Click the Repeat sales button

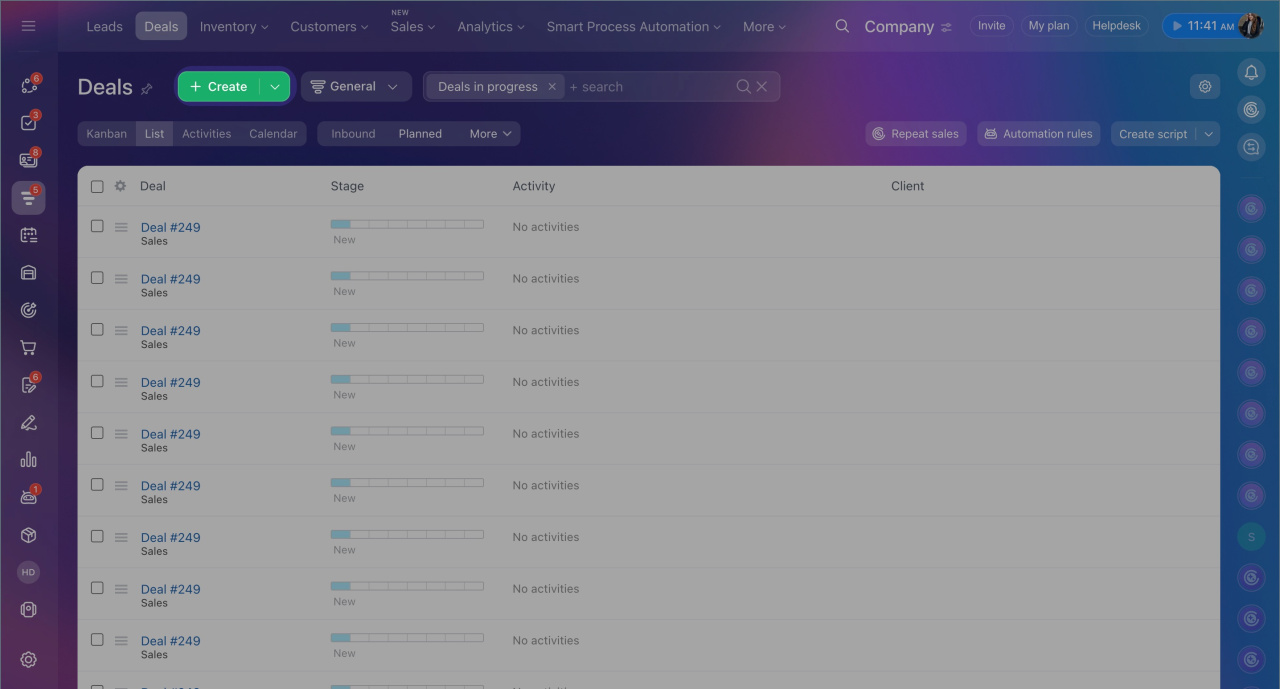tap(915, 134)
